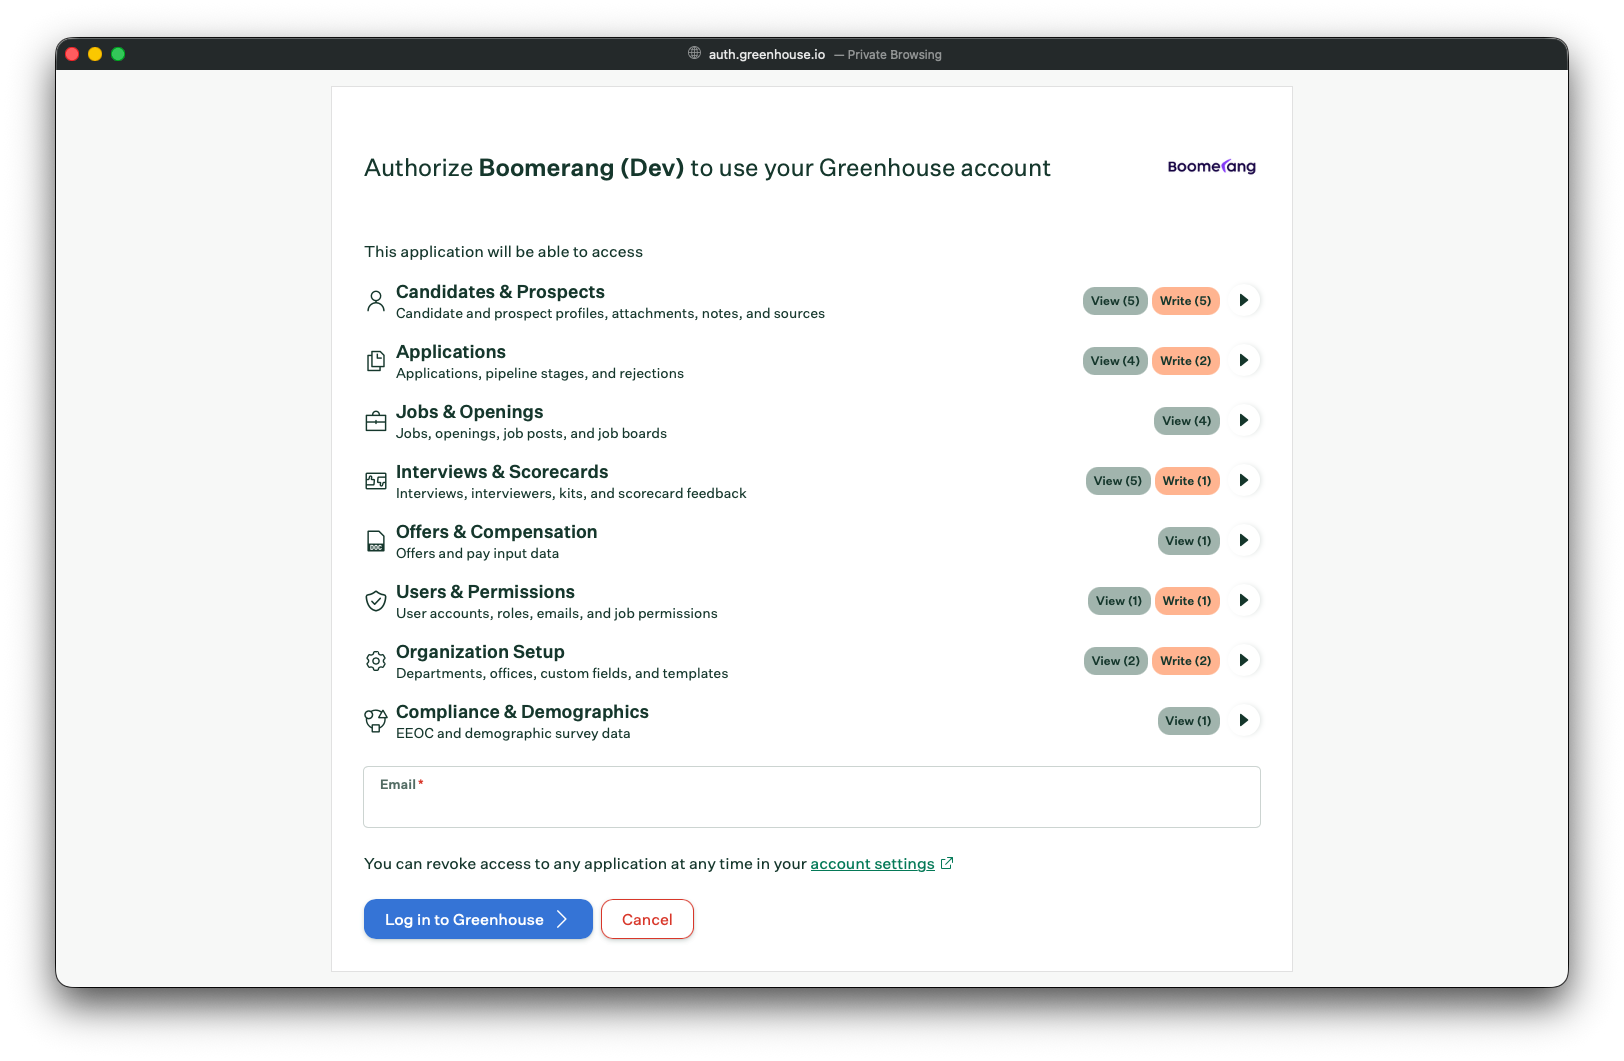Click the Users & Permissions heading
This screenshot has height=1061, width=1624.
[485, 592]
